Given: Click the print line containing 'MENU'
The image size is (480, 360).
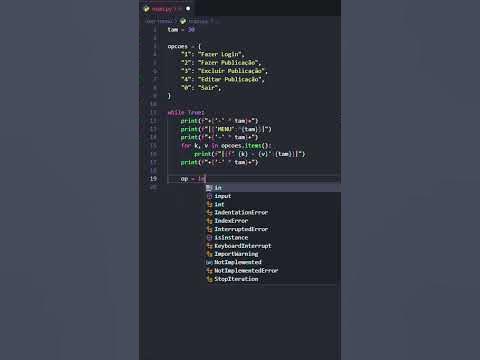Looking at the screenshot, I should [x=226, y=129].
